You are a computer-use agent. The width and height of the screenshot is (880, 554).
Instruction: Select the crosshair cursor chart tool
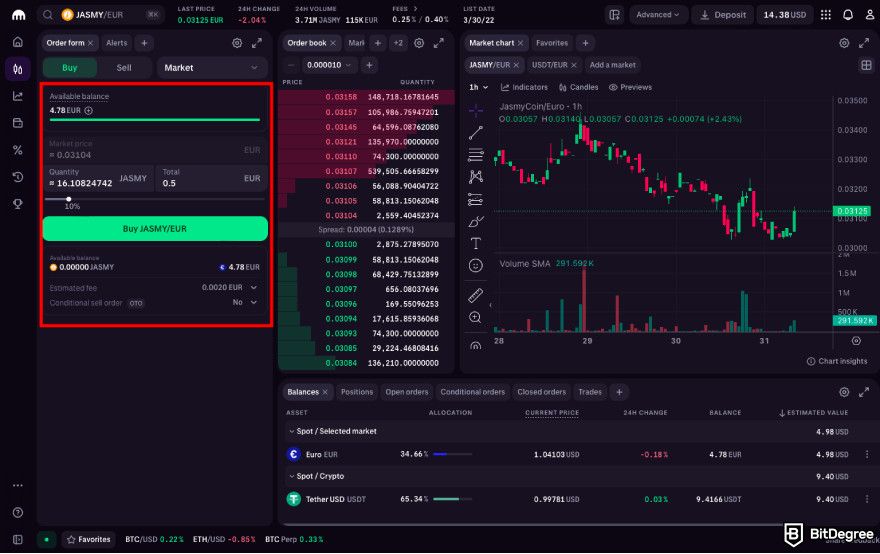click(475, 111)
